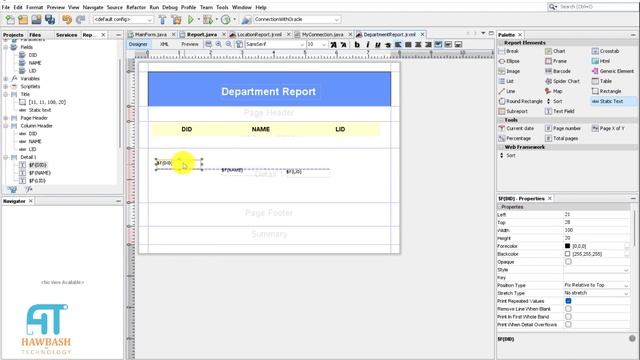Click the New File toolbar icon
Viewport: 640px width, 360px height.
point(10,19)
